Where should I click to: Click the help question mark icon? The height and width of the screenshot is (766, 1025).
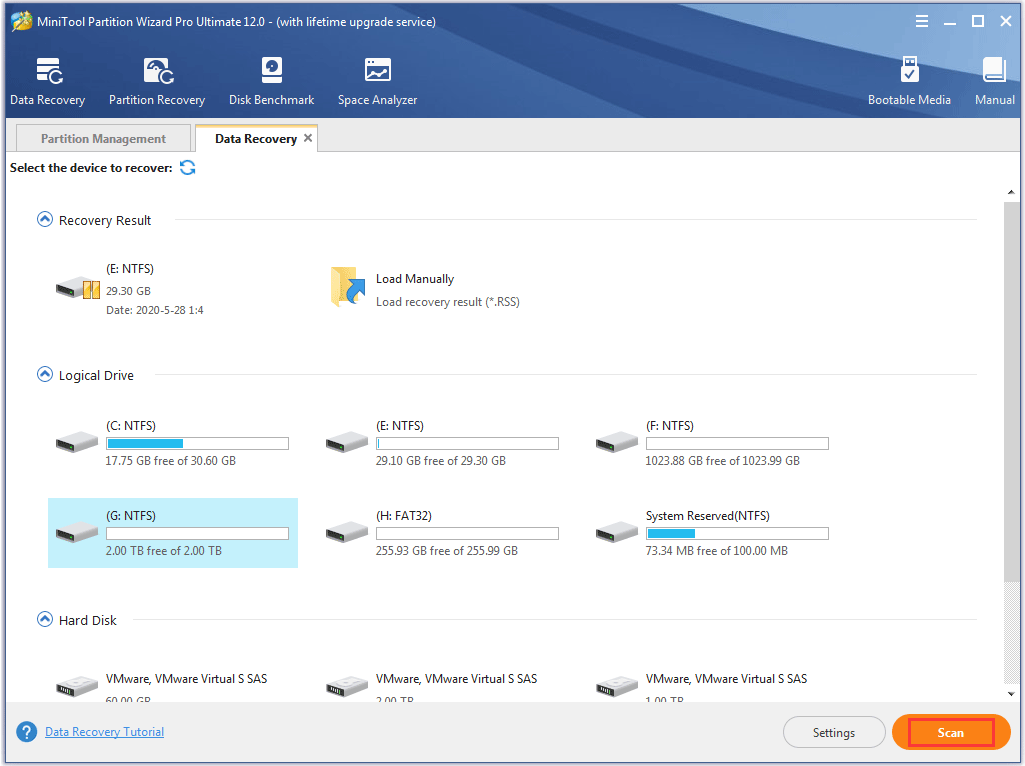25,731
